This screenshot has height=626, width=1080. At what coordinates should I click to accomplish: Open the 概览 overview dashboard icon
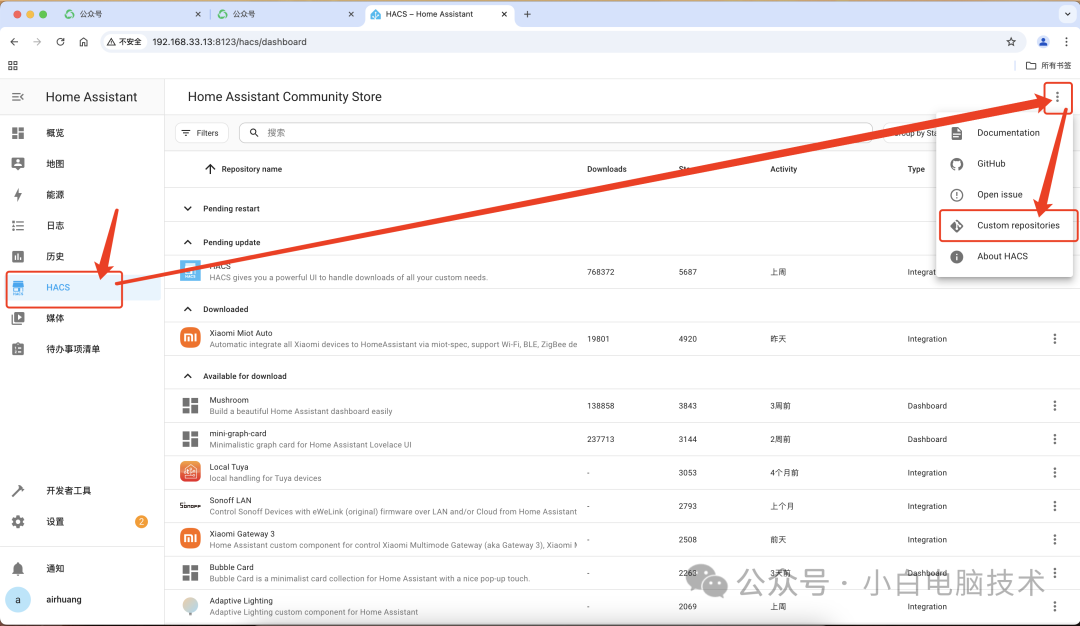(18, 133)
